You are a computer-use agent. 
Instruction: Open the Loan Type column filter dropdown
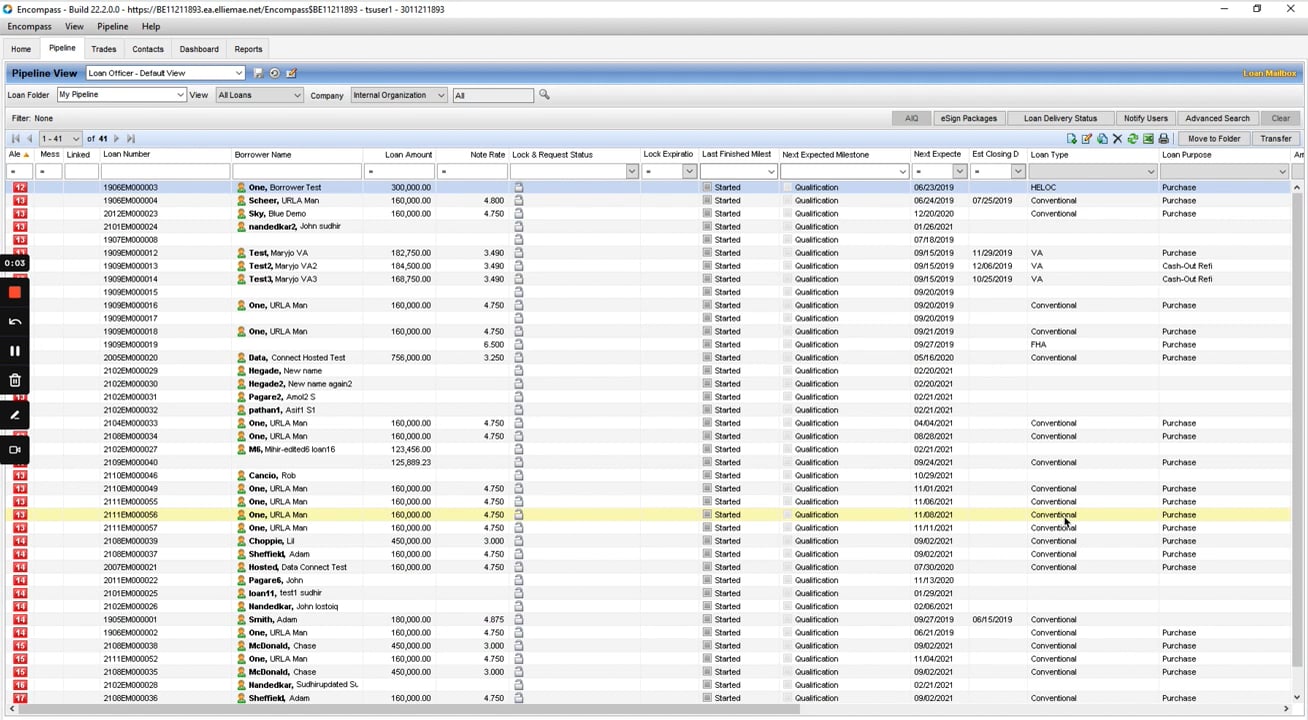coord(1151,172)
